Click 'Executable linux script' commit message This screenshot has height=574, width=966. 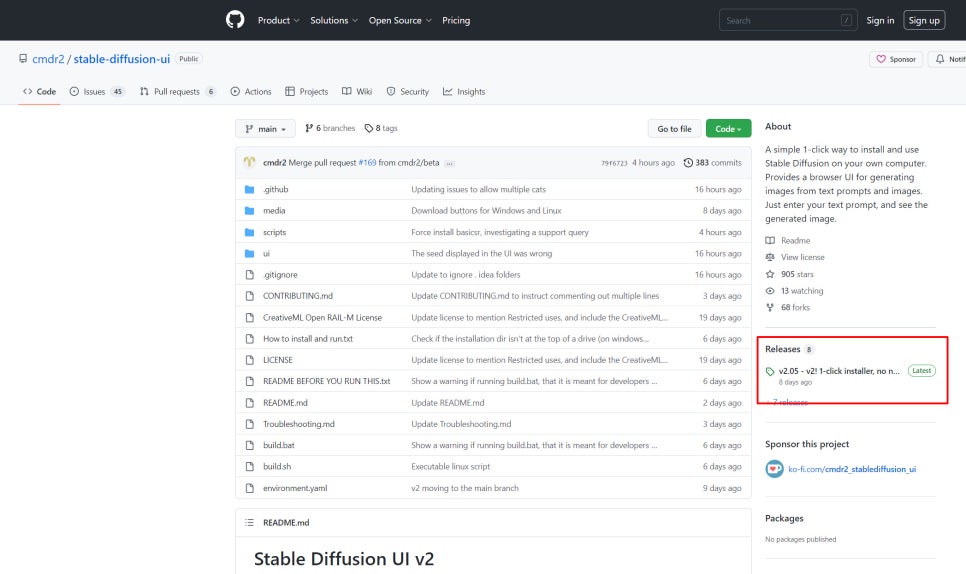click(x=450, y=466)
